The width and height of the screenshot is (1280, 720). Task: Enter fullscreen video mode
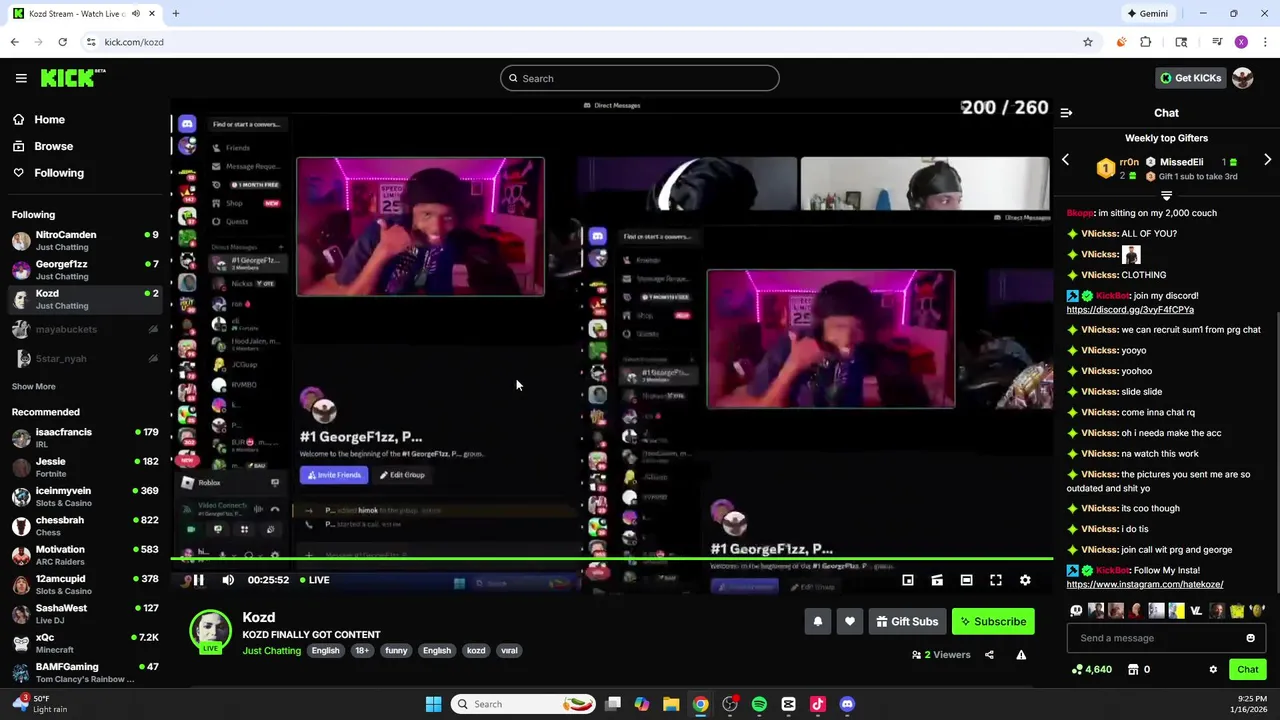coord(996,580)
